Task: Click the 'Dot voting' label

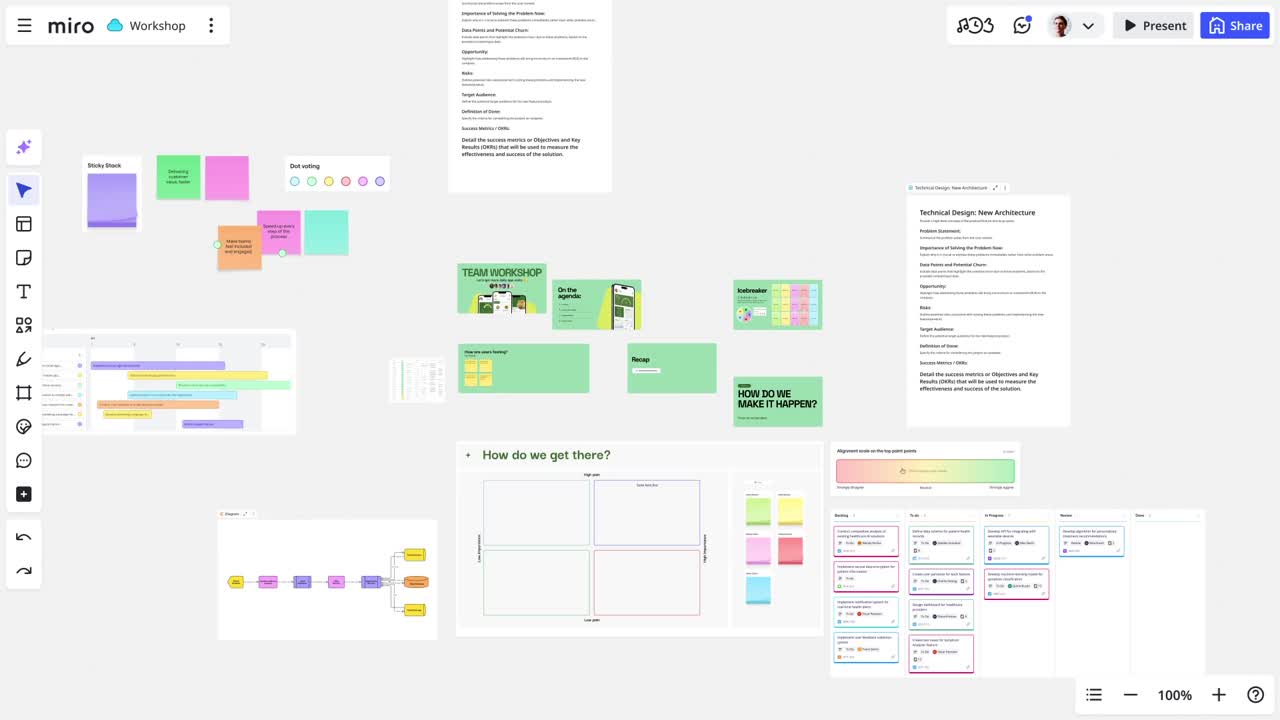Action: pos(305,166)
